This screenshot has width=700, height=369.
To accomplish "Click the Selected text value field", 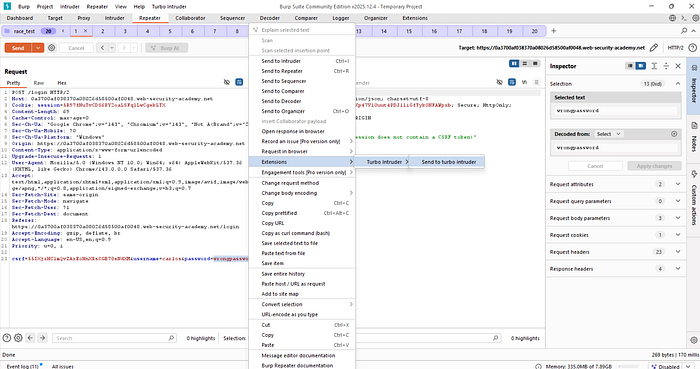I will point(616,111).
